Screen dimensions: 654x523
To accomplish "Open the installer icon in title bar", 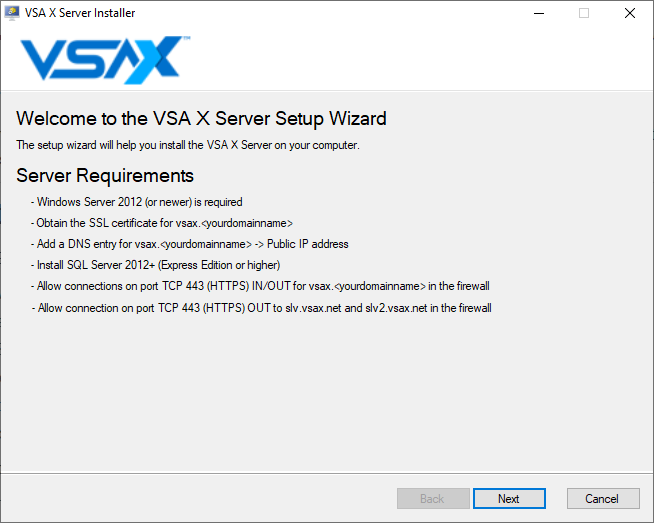I will click(x=12, y=13).
